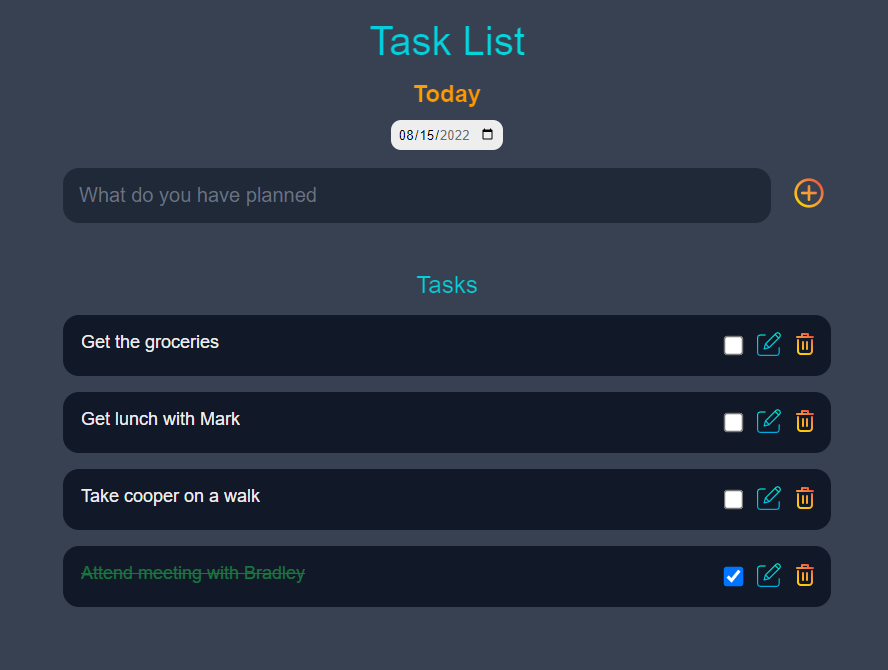Tick the "Take cooper on a walk" checkbox
The height and width of the screenshot is (670, 888).
pyautogui.click(x=733, y=500)
